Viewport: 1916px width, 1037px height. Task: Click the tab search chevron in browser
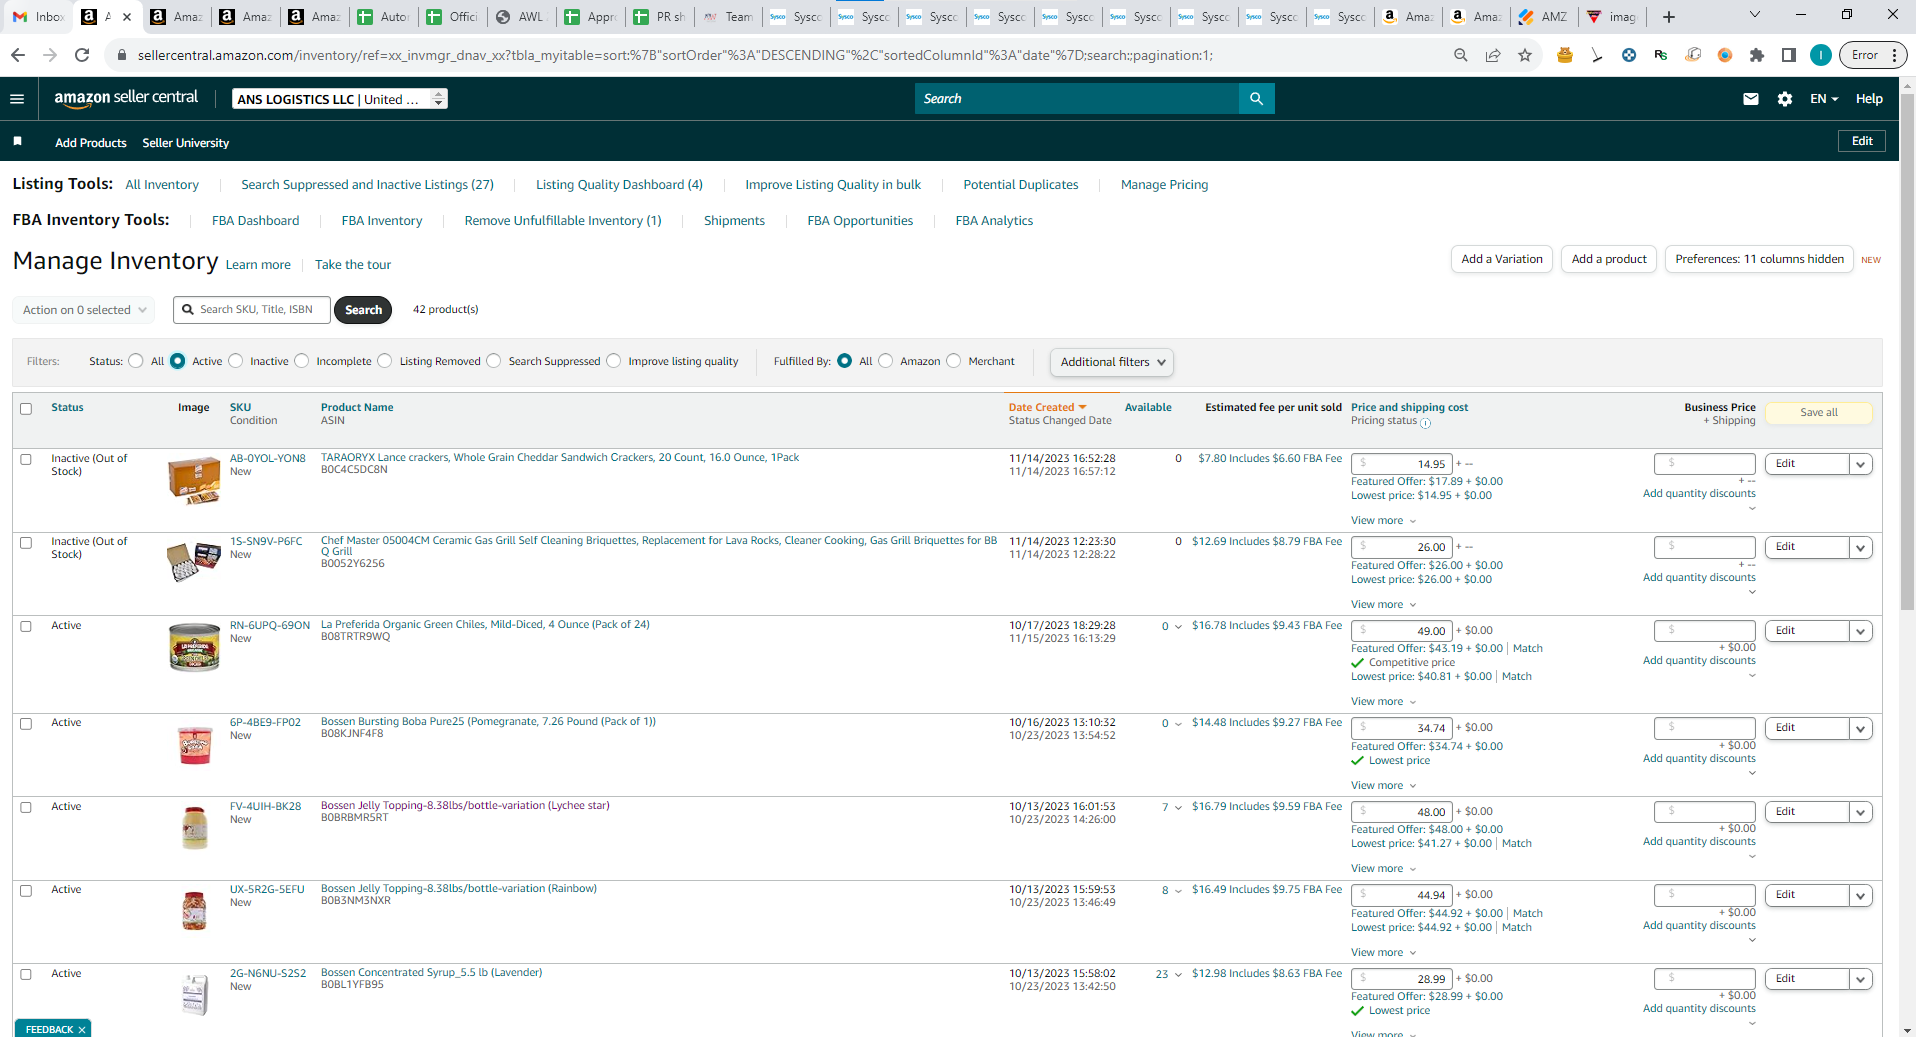pos(1755,15)
